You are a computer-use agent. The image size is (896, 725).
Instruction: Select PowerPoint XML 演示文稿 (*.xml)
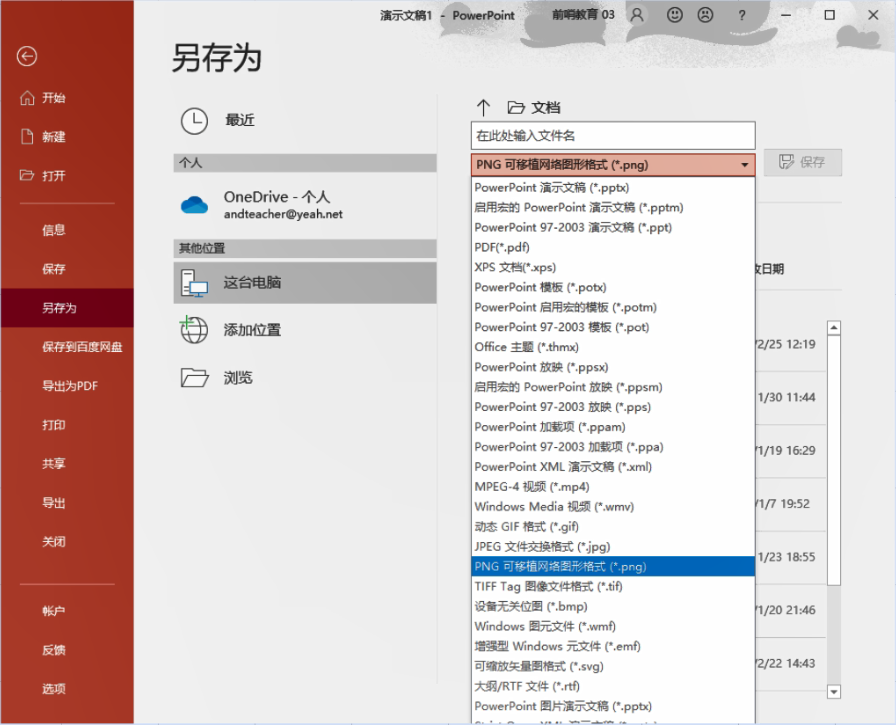(x=613, y=467)
